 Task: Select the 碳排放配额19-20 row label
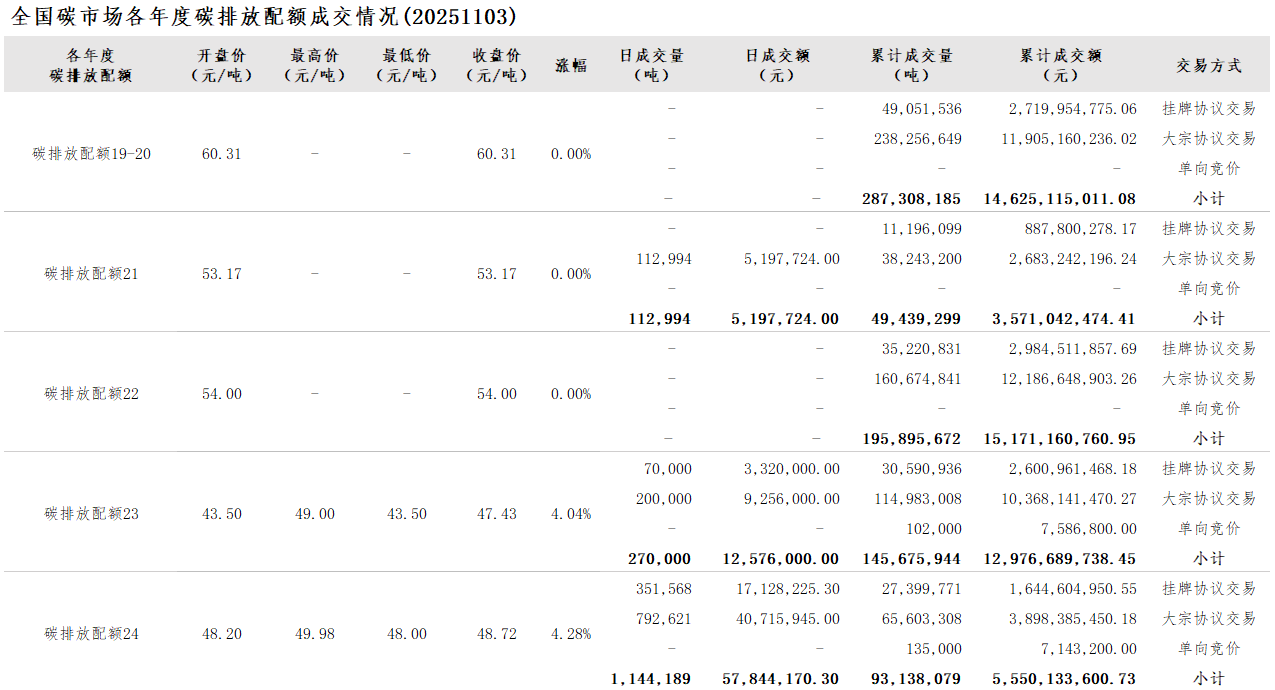pos(92,154)
